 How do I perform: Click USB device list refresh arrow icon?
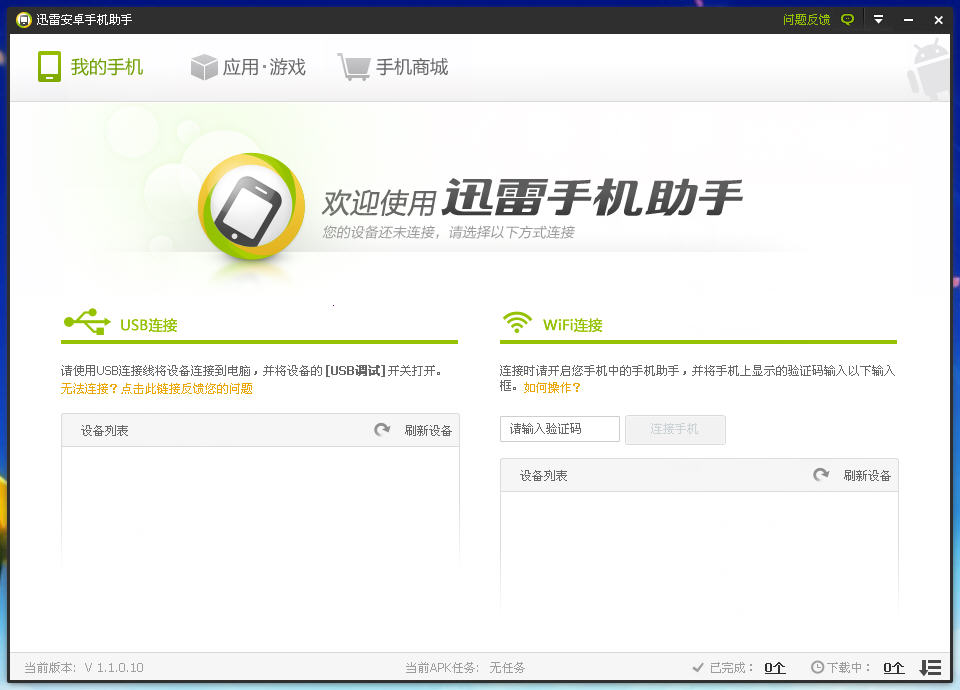point(382,430)
